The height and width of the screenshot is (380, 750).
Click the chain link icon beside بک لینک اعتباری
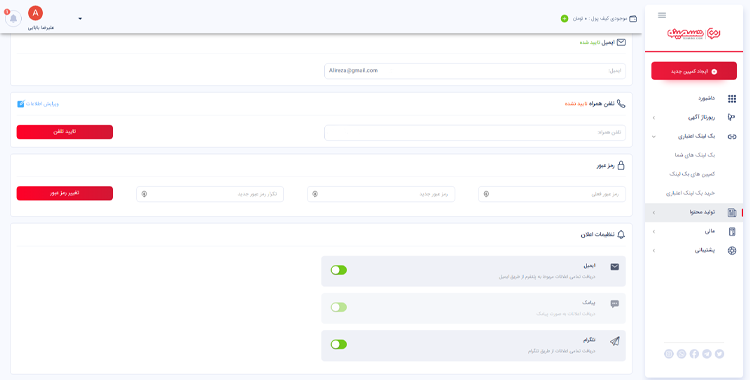click(x=732, y=136)
